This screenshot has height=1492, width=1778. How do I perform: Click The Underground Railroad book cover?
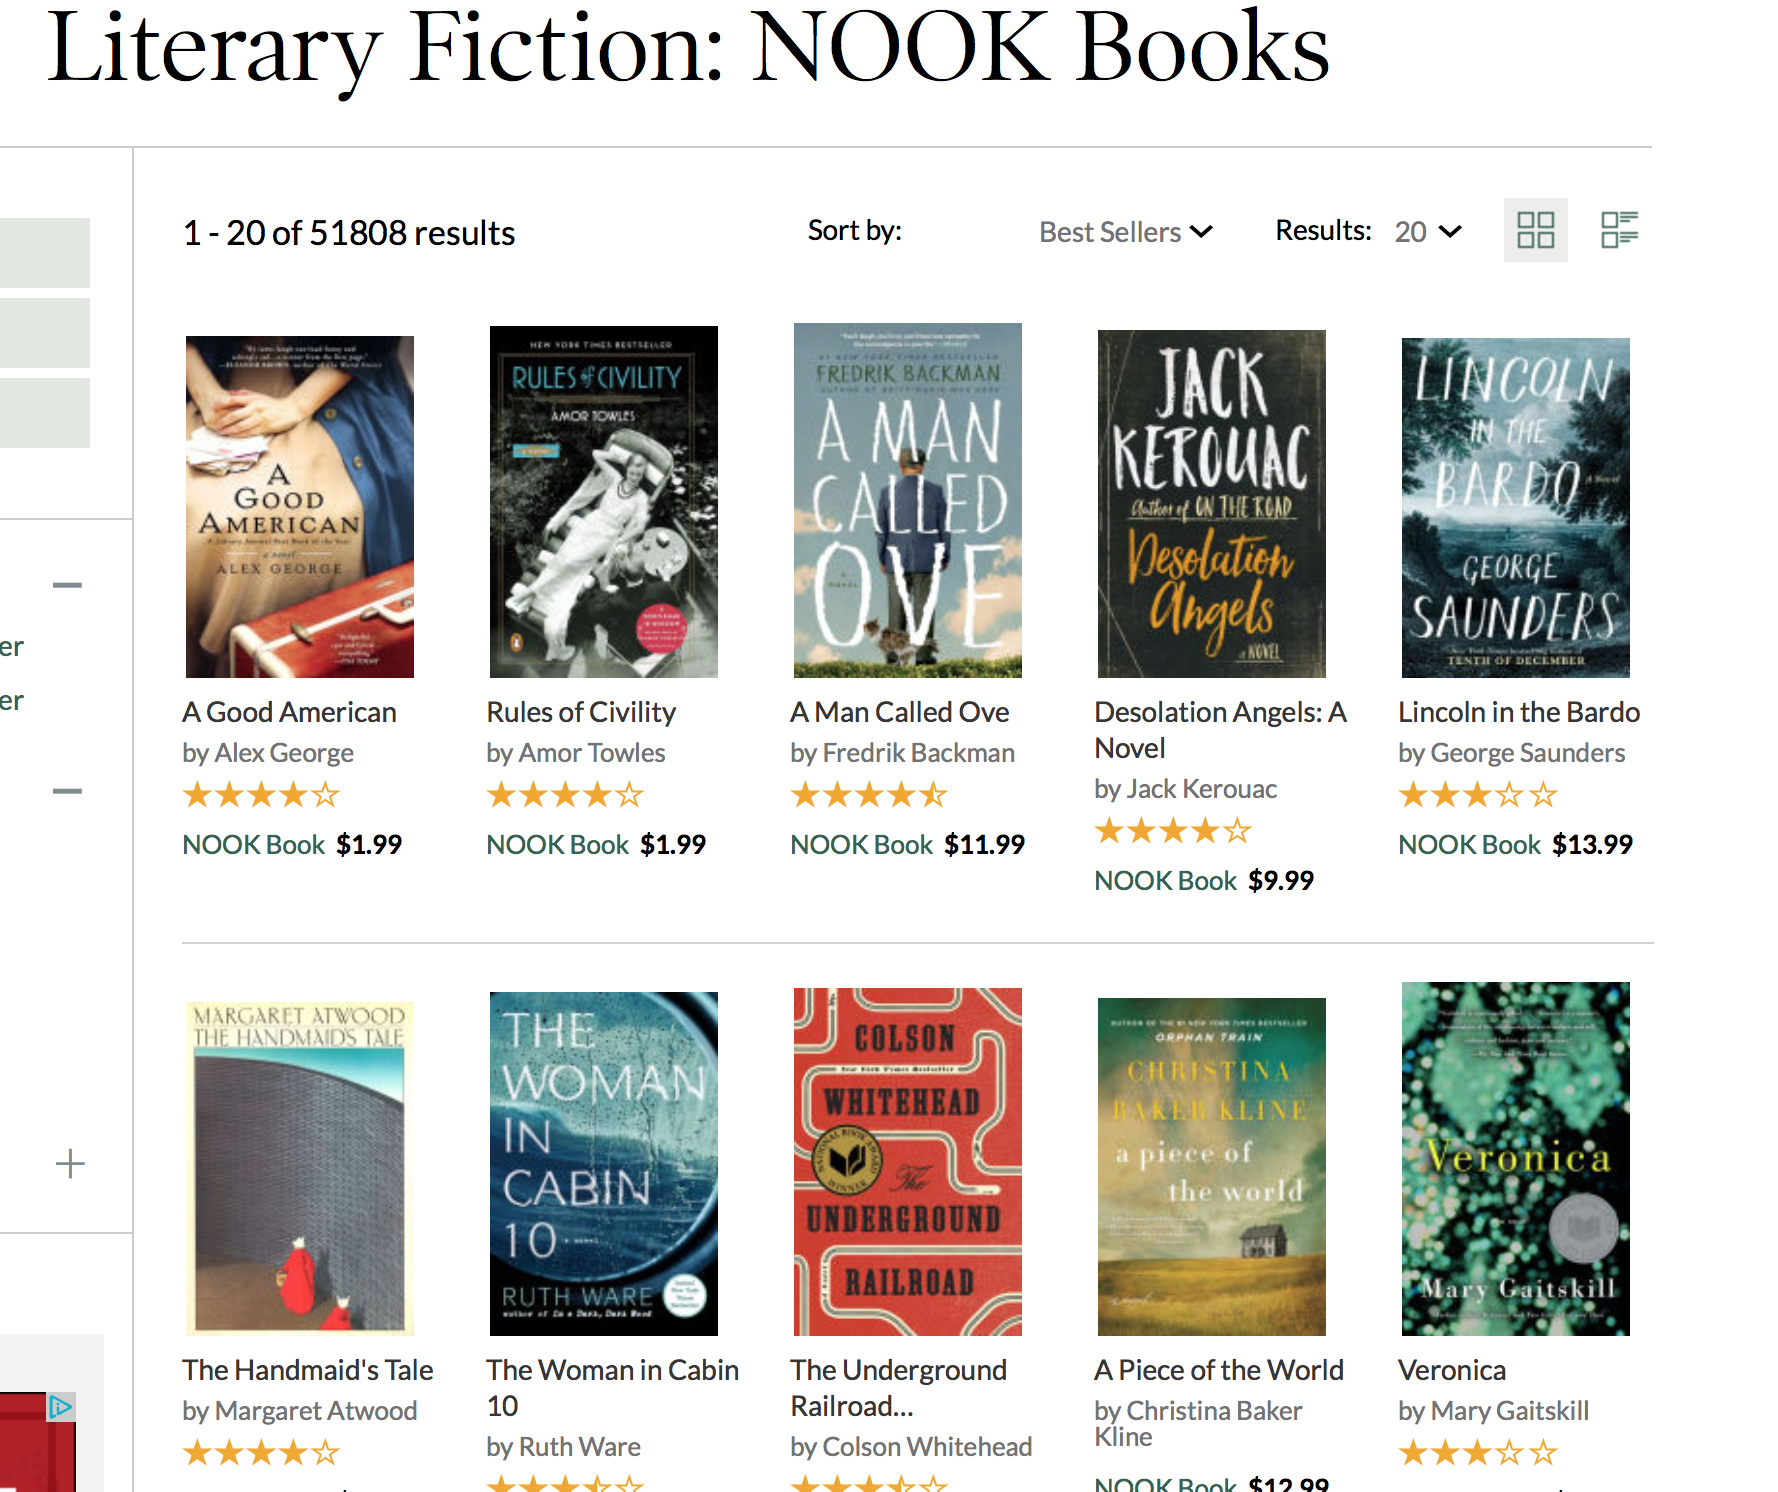point(908,1162)
